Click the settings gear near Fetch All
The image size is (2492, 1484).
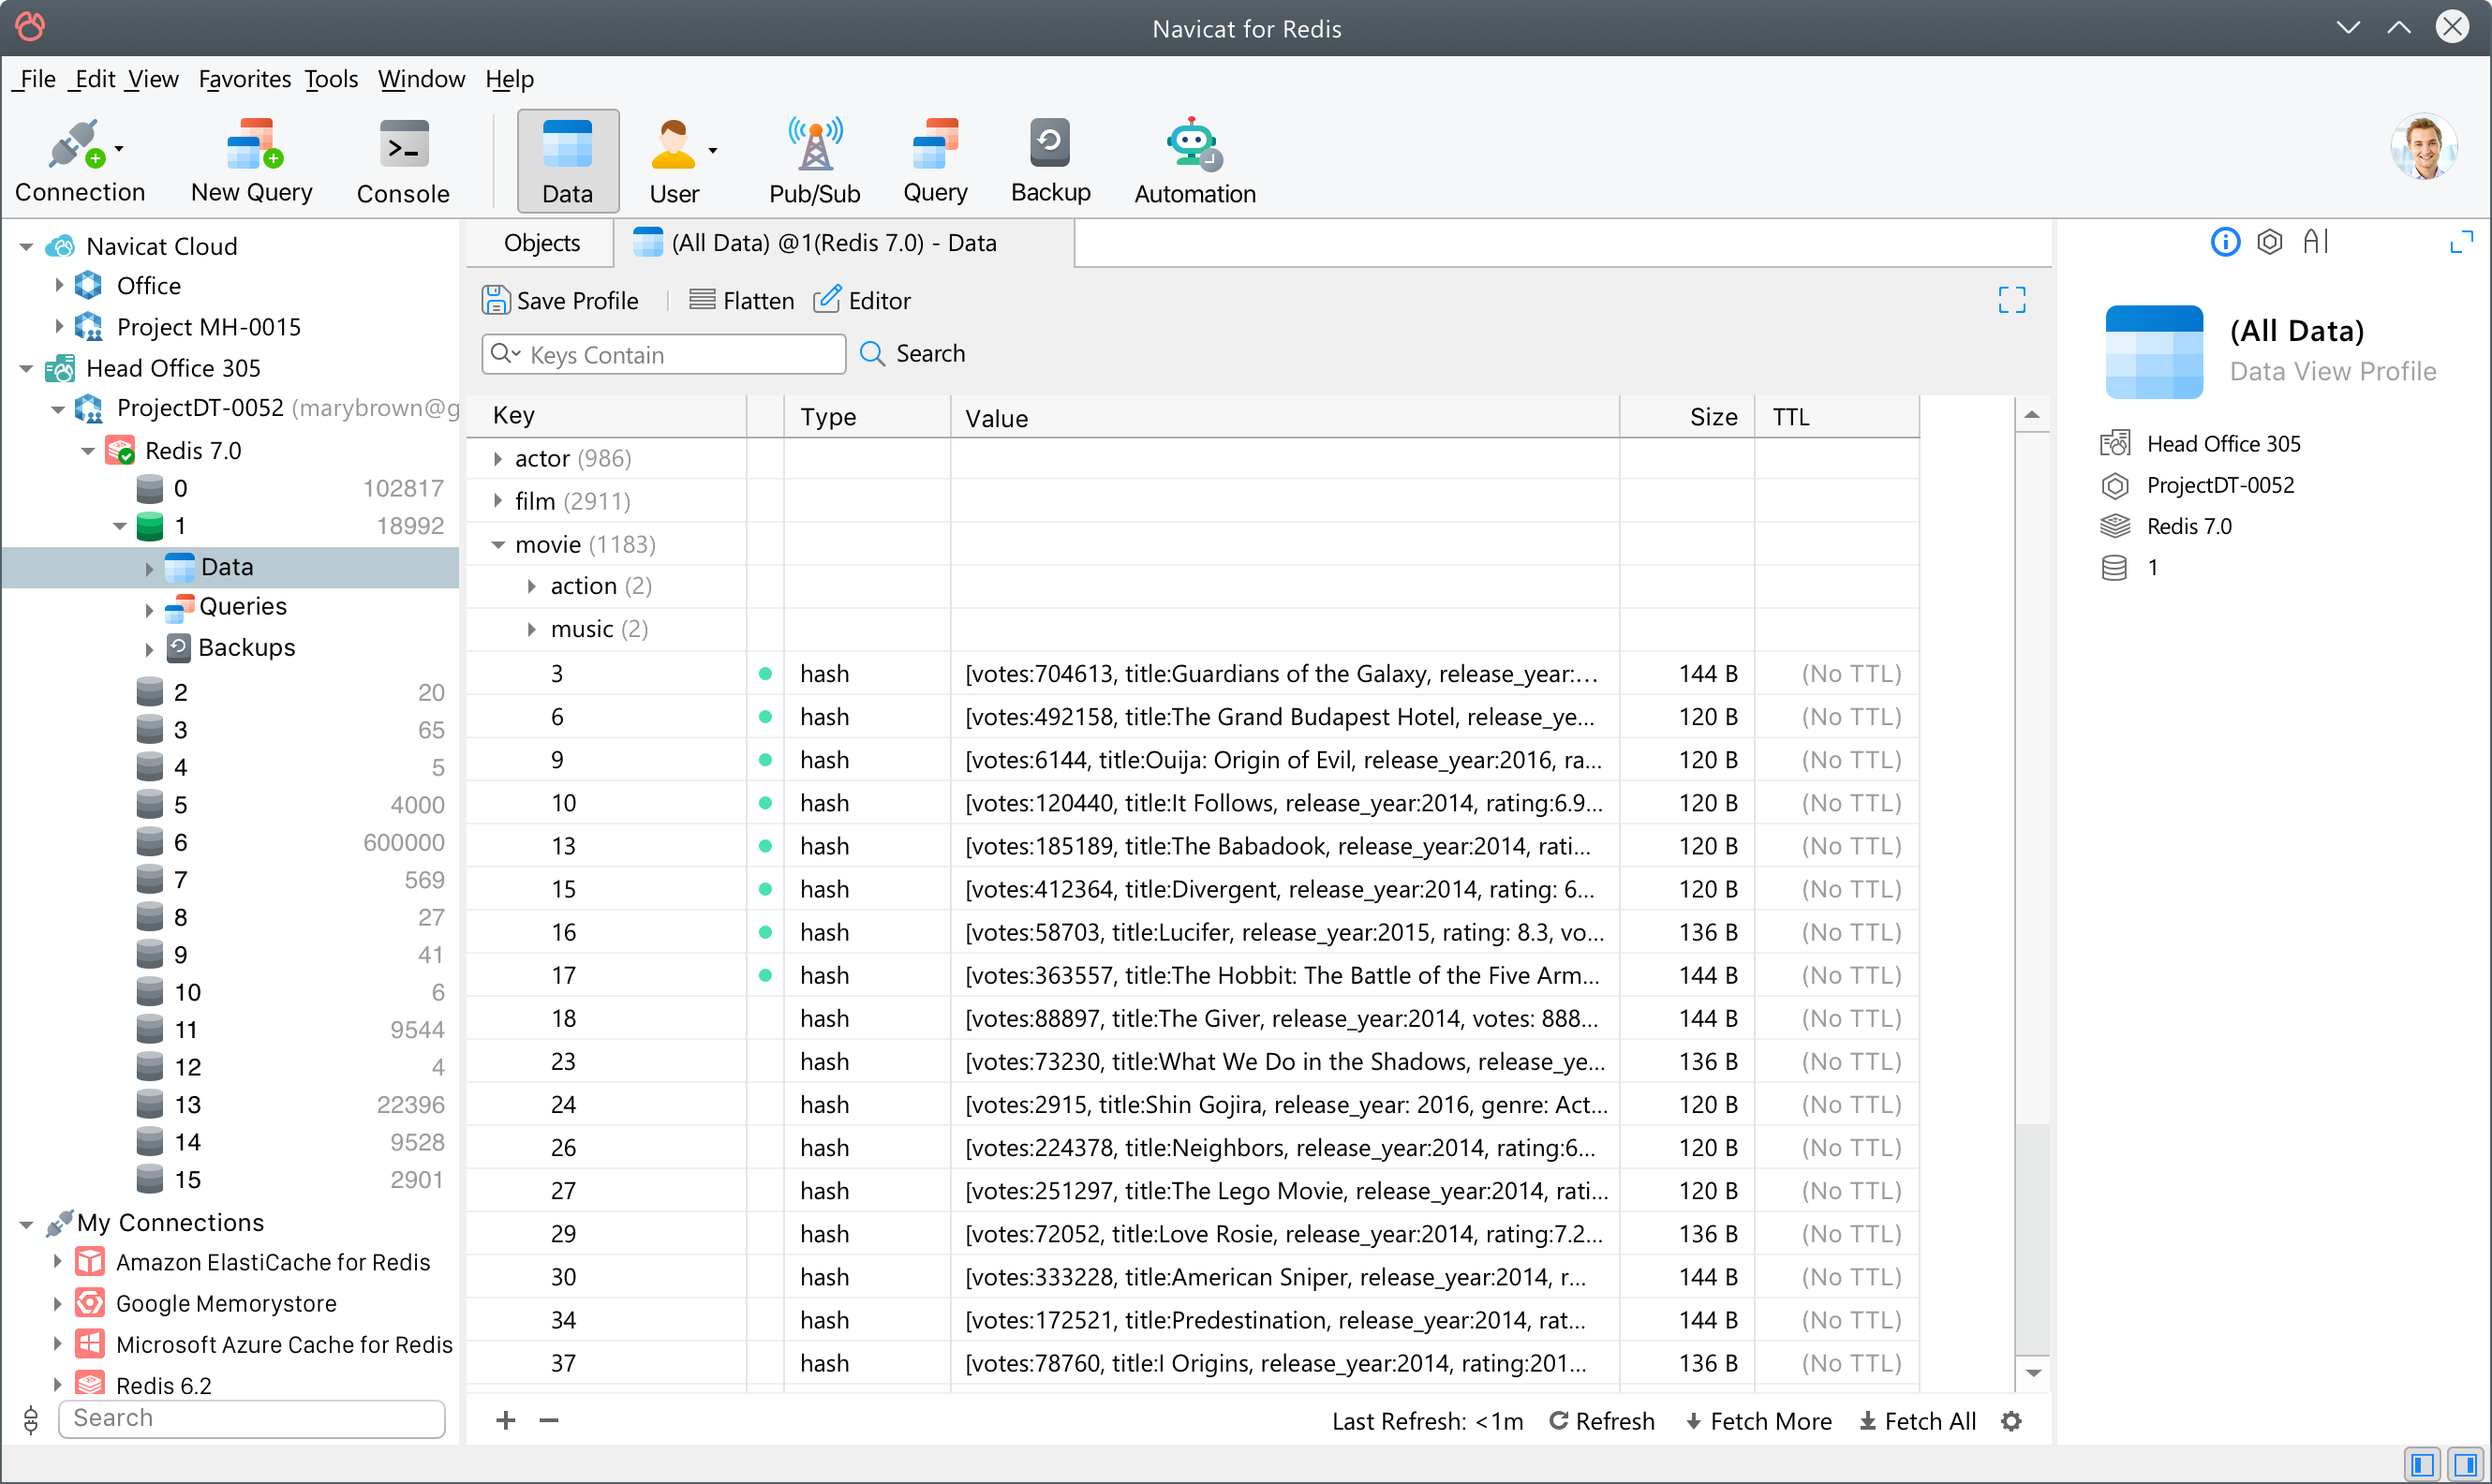pos(2011,1421)
